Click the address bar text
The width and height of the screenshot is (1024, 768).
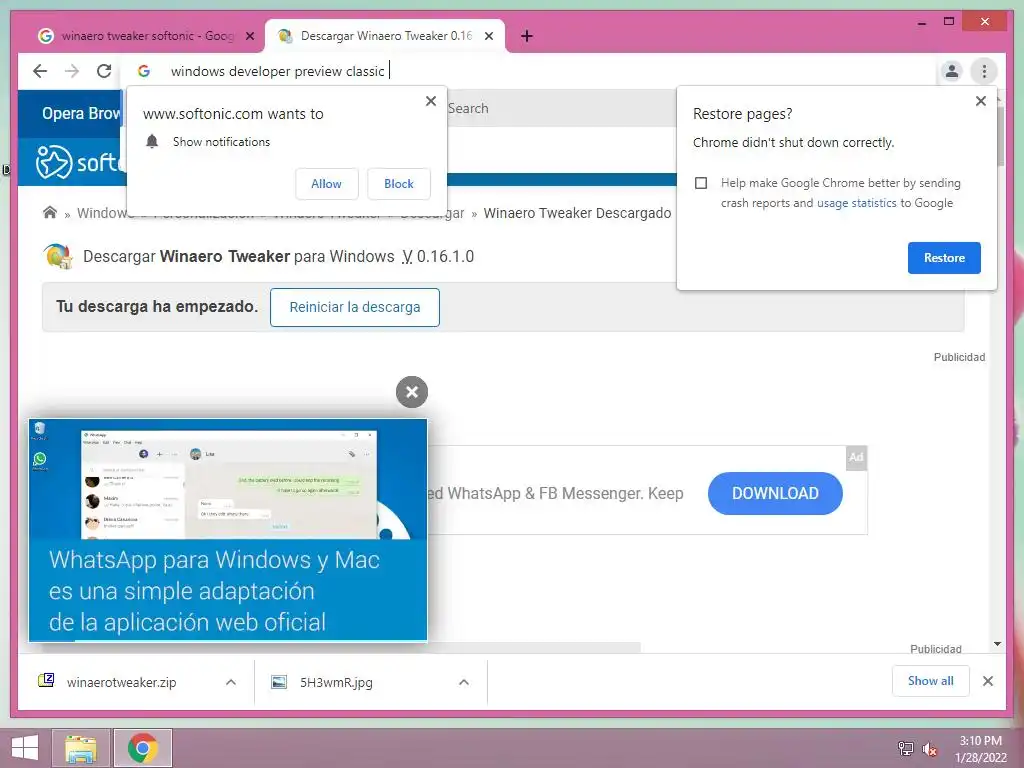pos(278,71)
